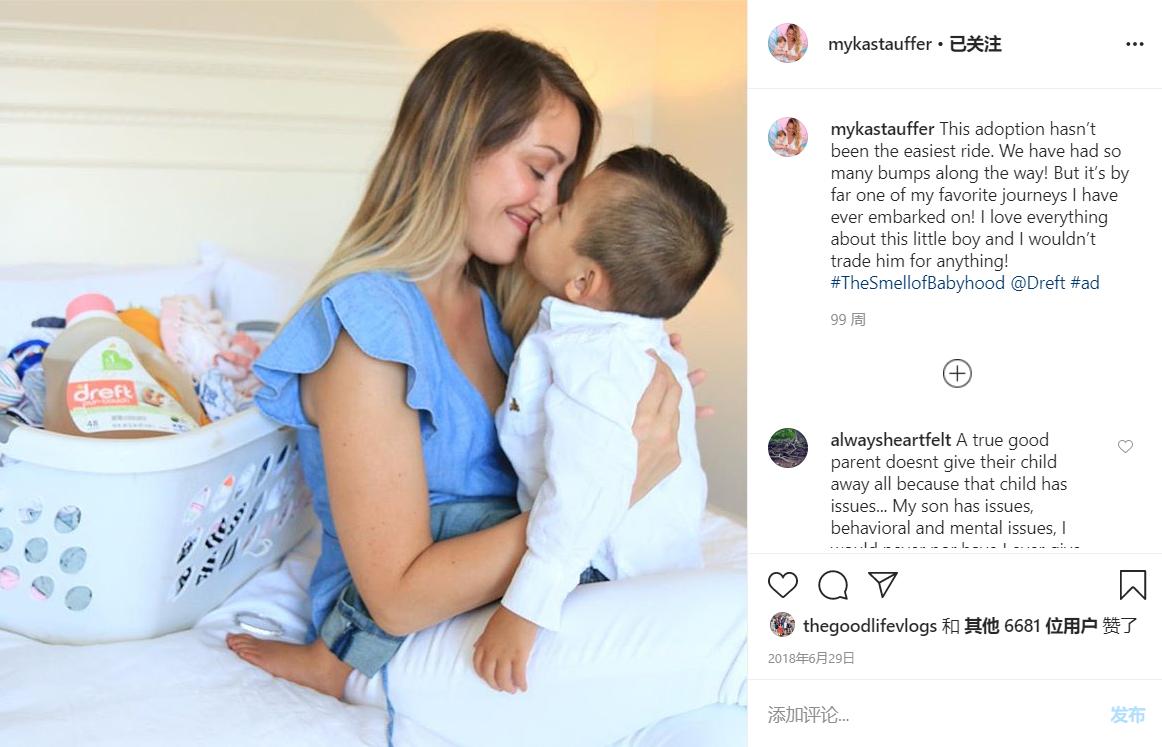View the 其他 6681 位用户 likes list
The height and width of the screenshot is (747, 1162).
pos(1031,625)
